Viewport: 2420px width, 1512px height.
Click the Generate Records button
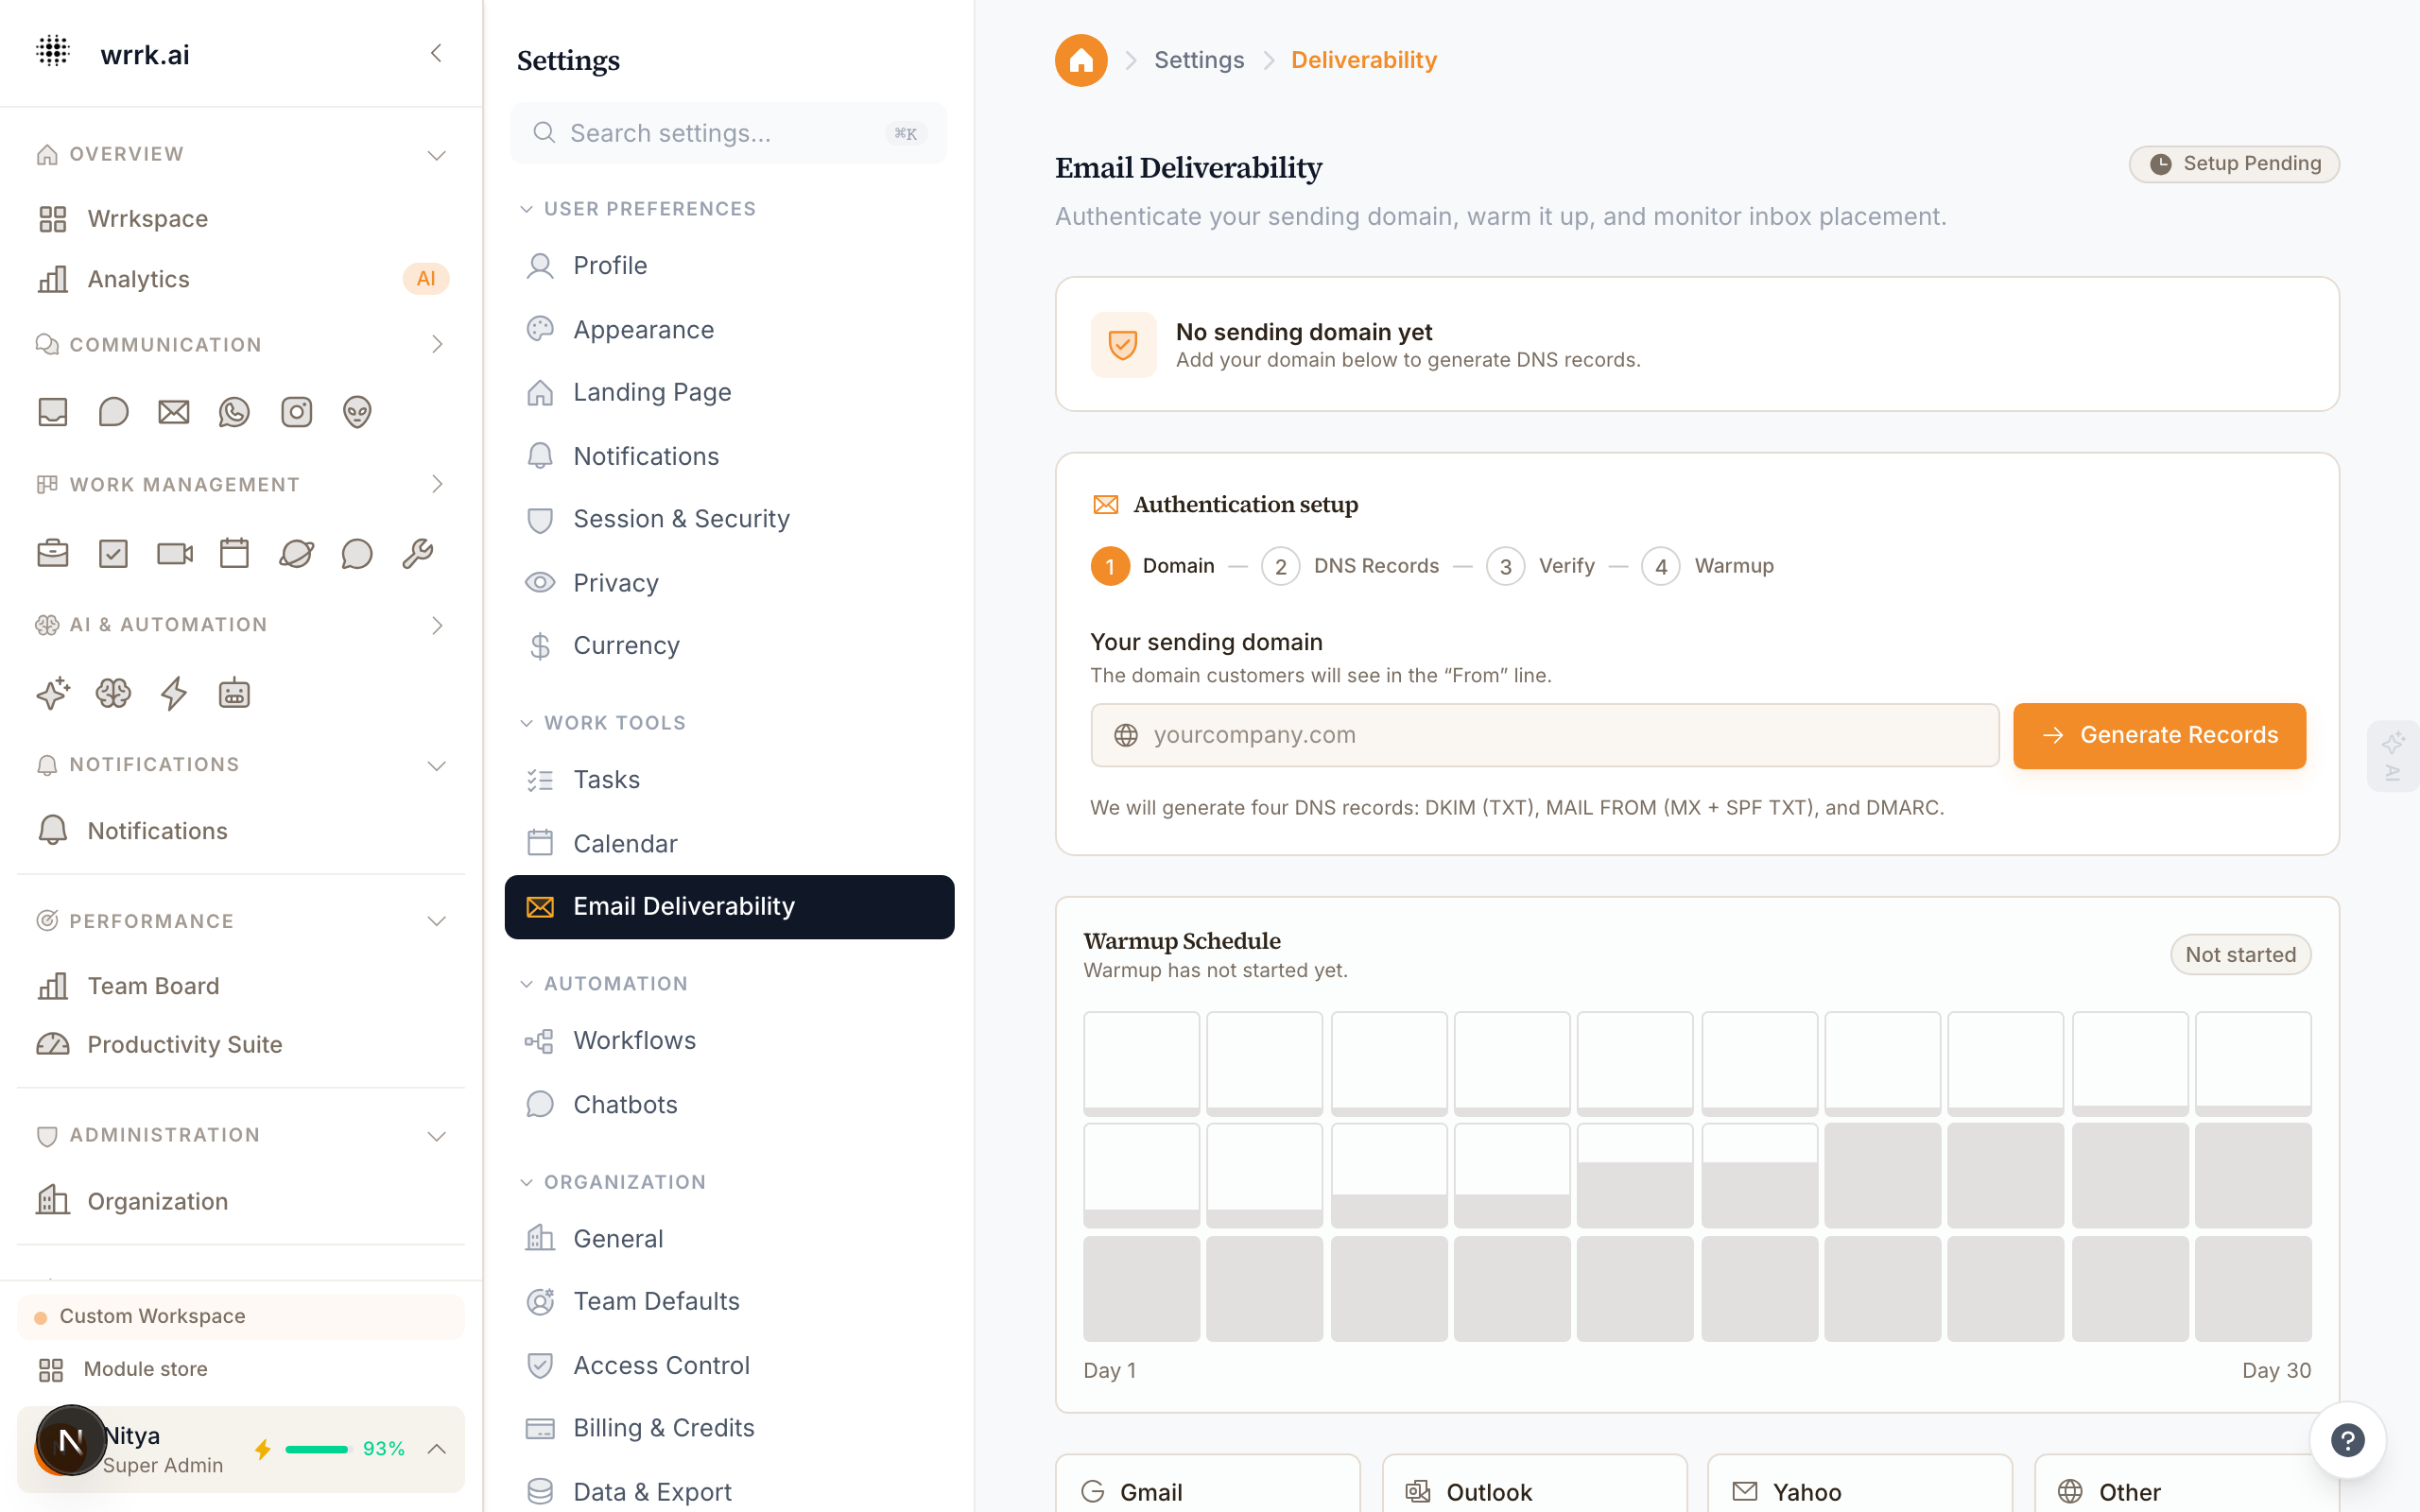coord(2158,735)
